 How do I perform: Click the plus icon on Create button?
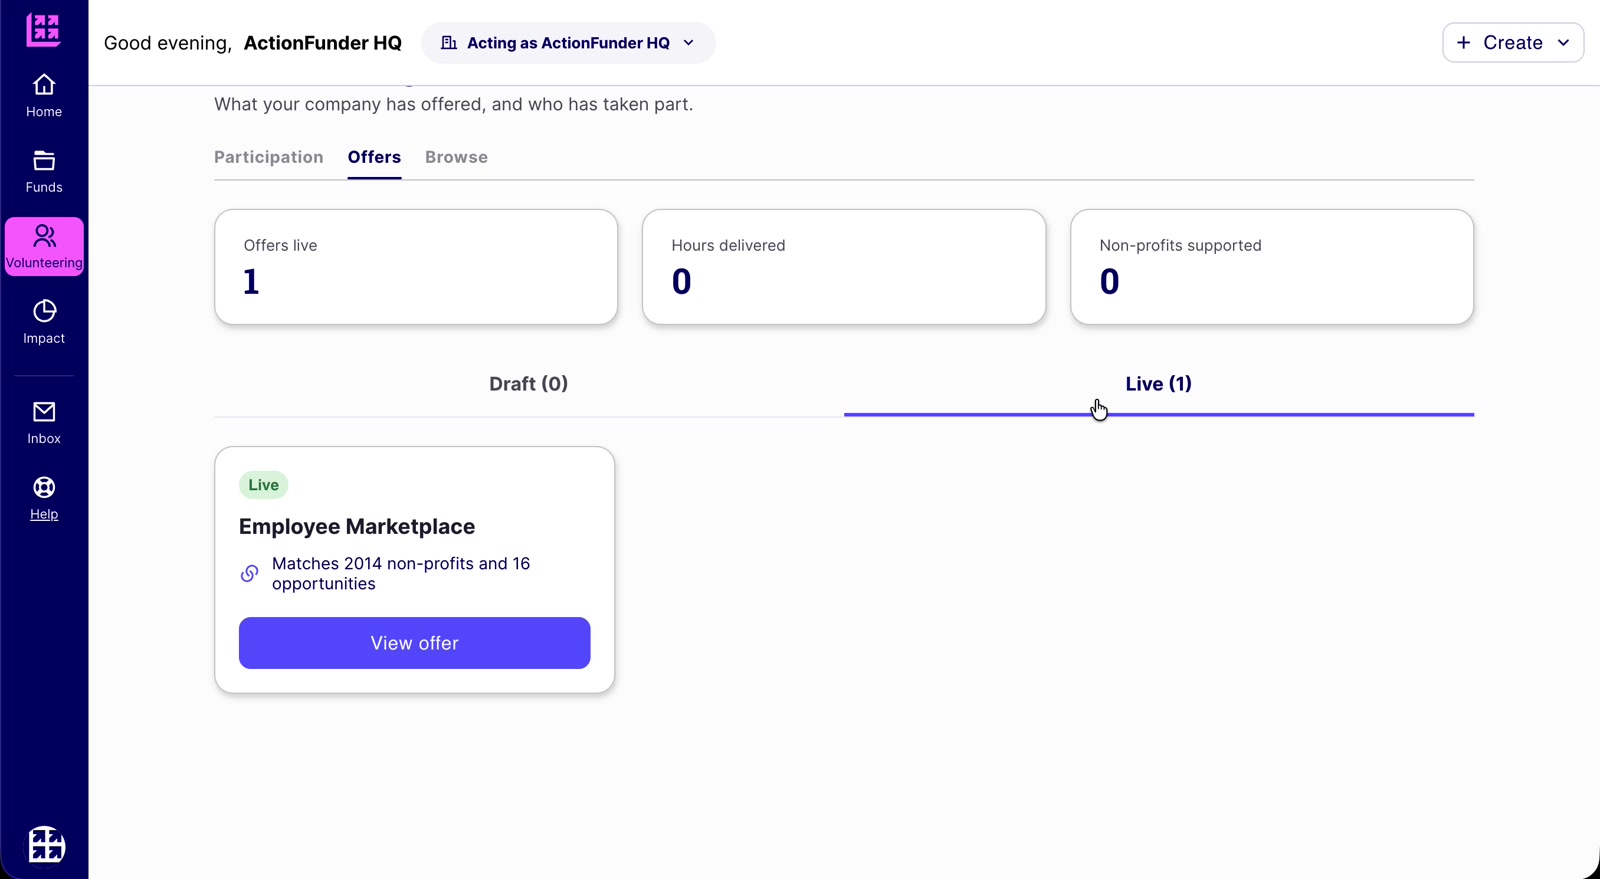(1464, 43)
